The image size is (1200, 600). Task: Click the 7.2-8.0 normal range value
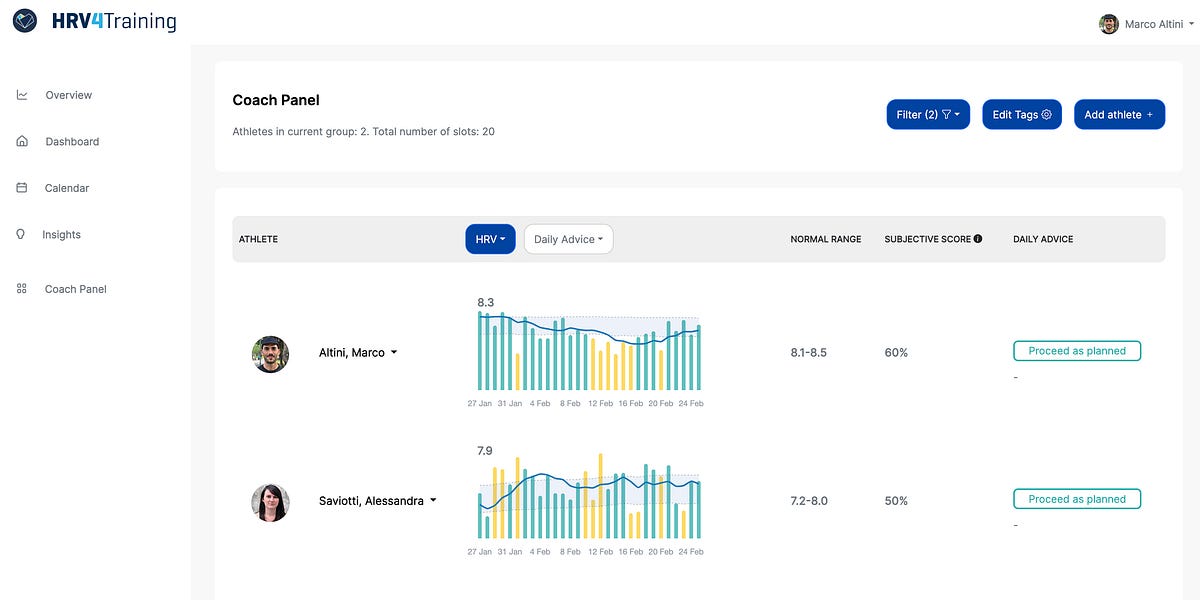(809, 501)
